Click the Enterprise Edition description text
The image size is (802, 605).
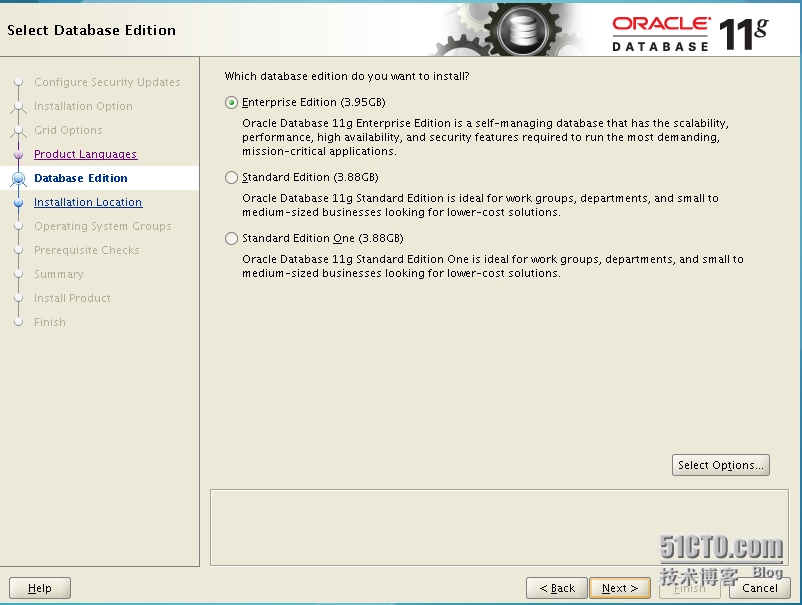485,137
